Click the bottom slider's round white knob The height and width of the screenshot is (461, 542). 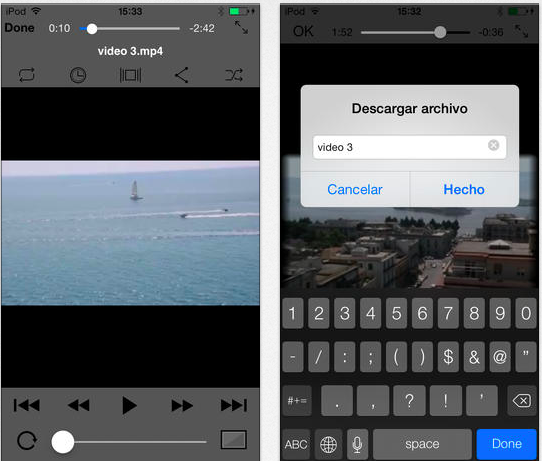pyautogui.click(x=63, y=442)
